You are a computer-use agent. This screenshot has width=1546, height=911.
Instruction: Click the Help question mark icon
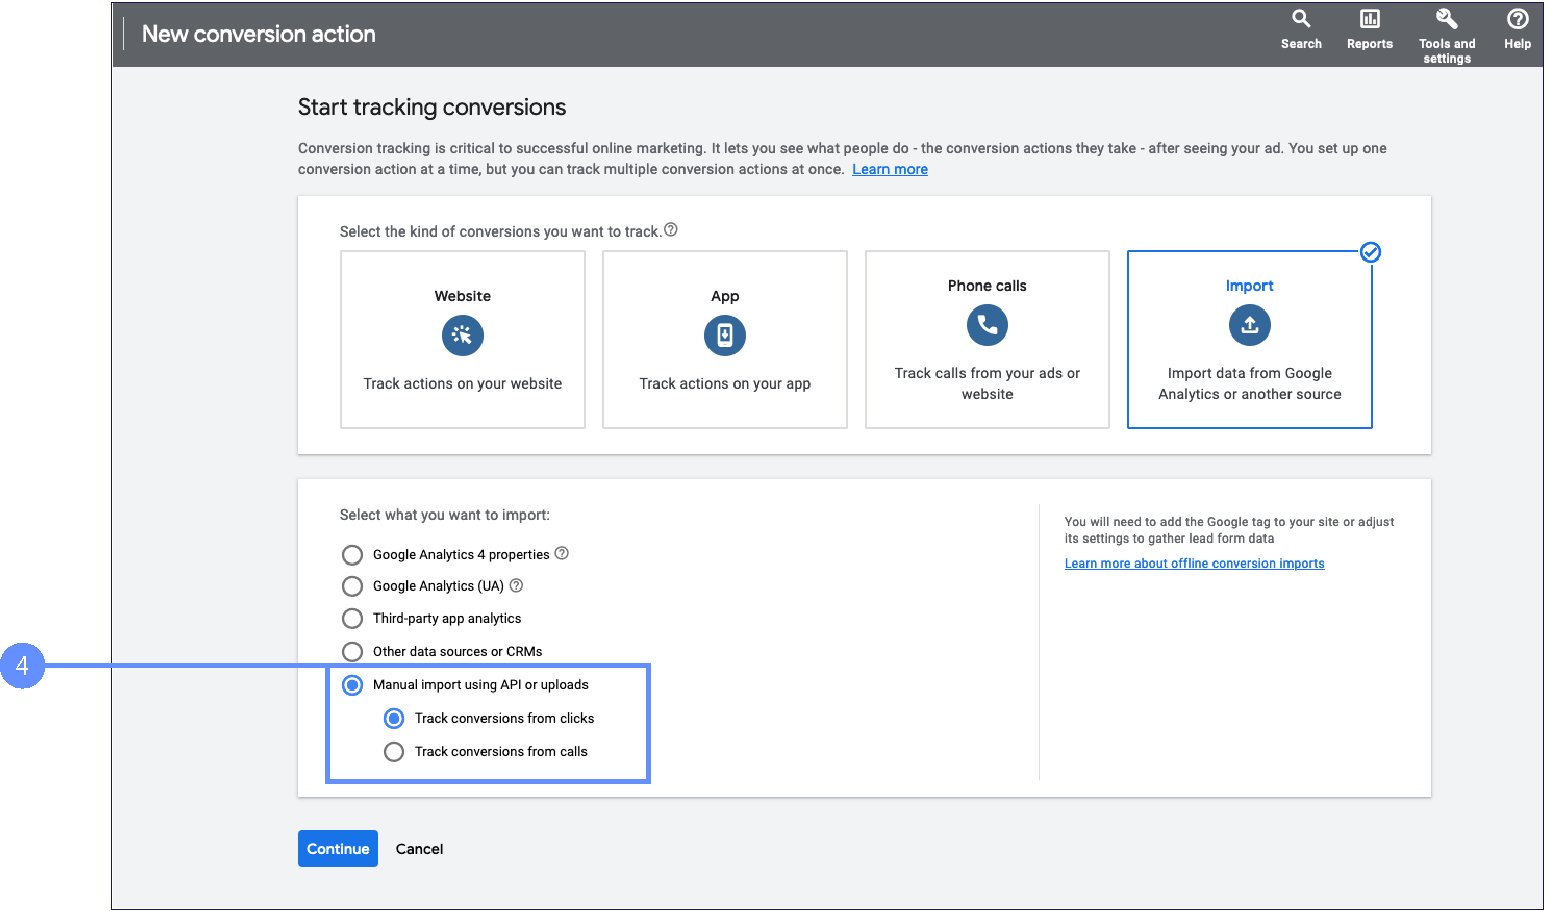(x=1517, y=19)
